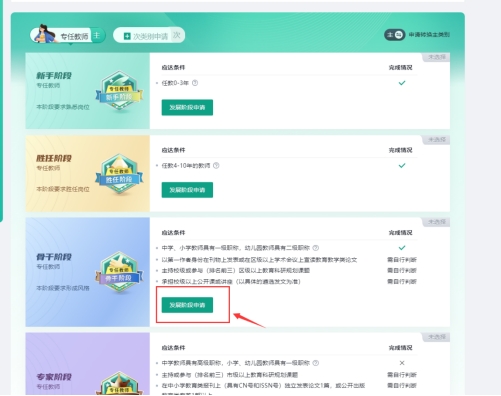Click 发展阶段申请 button in 骨干阶段 card
The image size is (501, 396).
pos(187,305)
